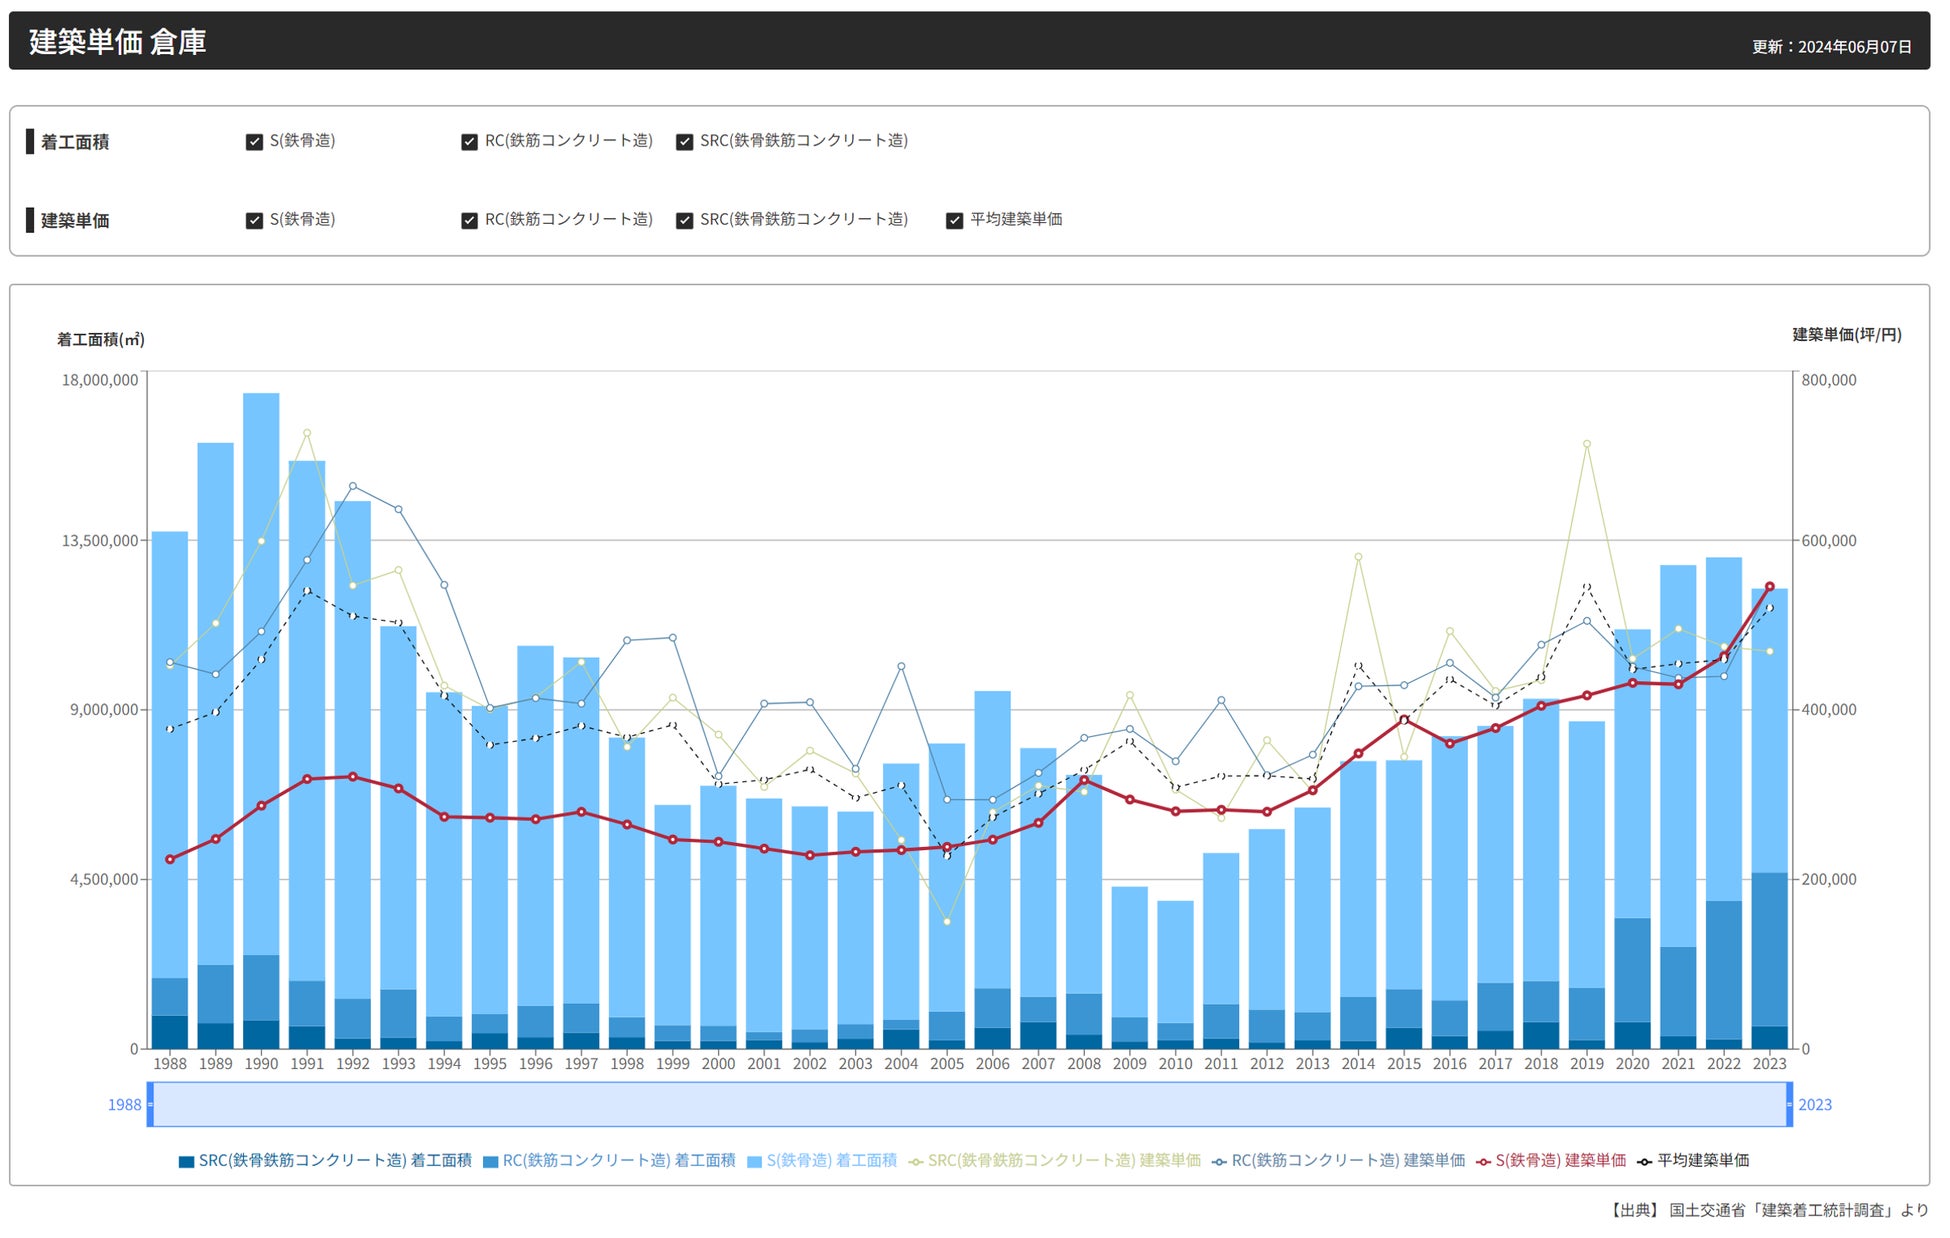Click right range slider handle at 2023

click(1789, 1104)
